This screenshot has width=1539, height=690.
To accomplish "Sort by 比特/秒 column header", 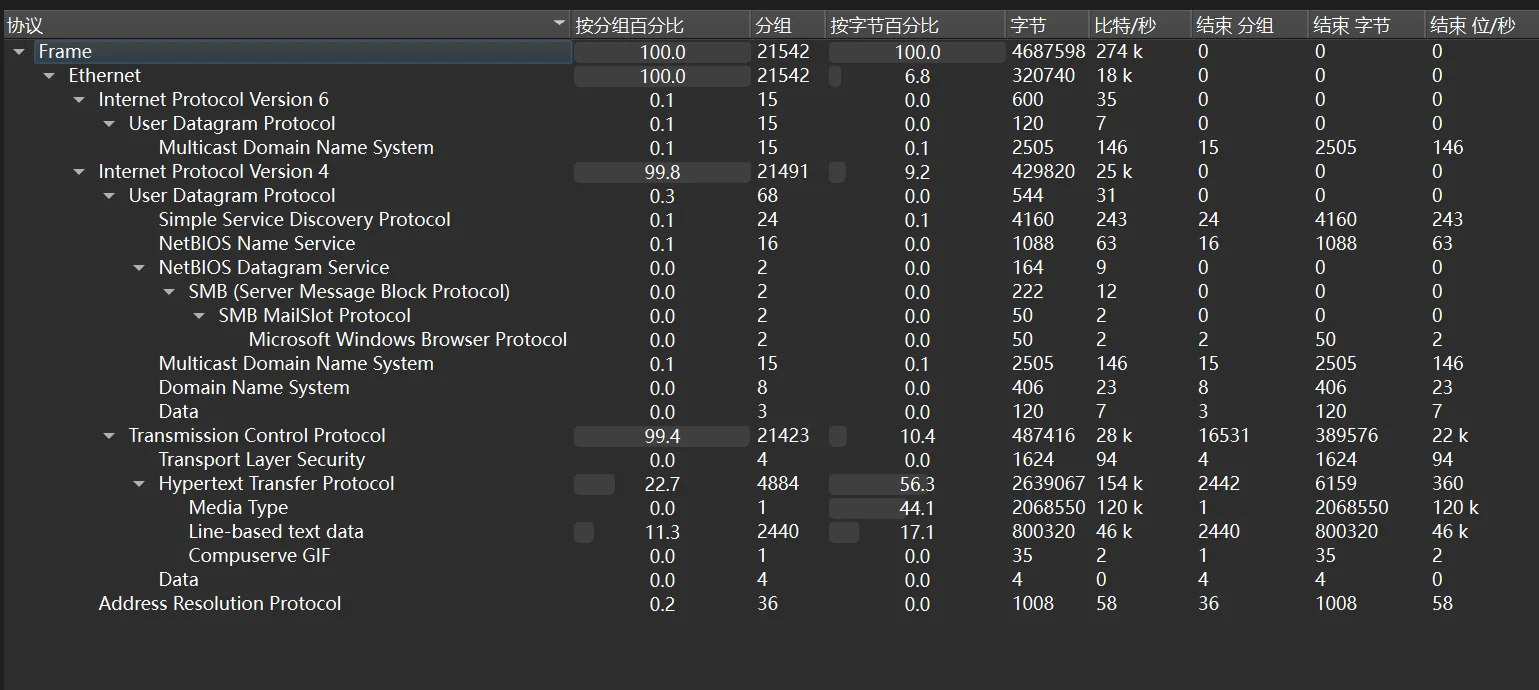I will [x=1125, y=26].
